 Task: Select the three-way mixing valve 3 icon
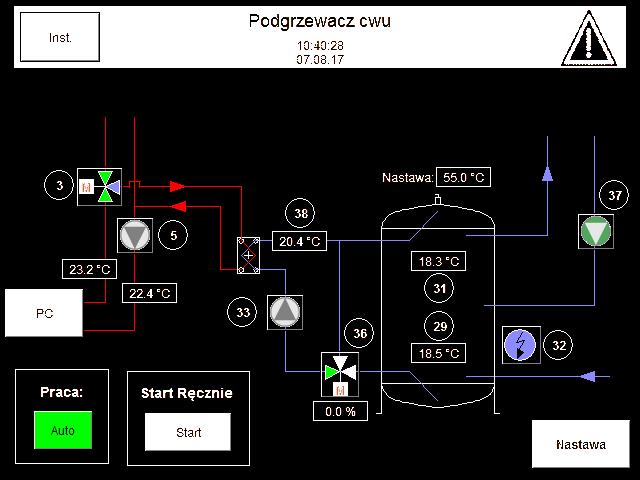coord(100,187)
